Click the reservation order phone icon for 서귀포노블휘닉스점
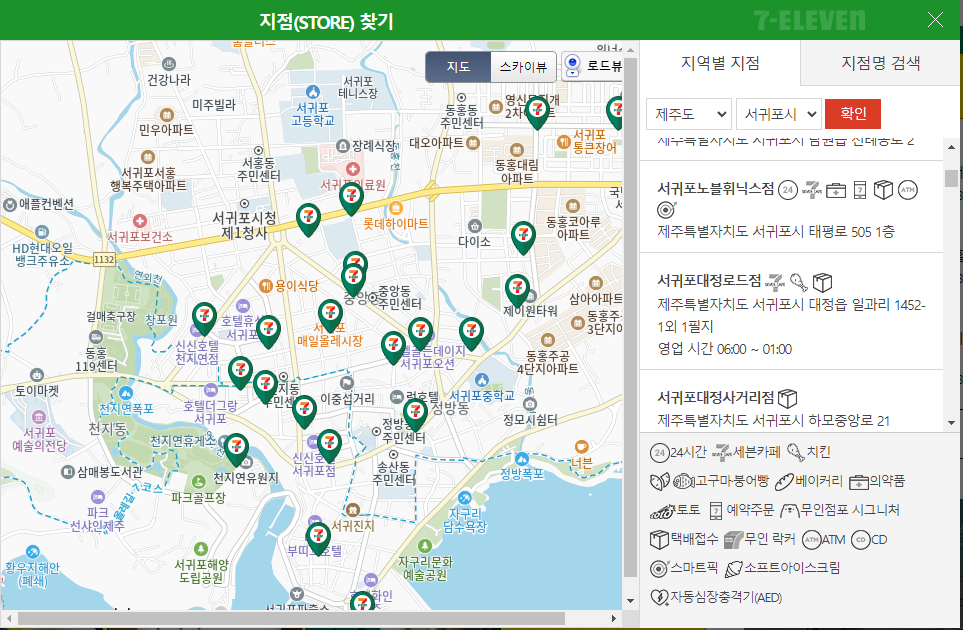The height and width of the screenshot is (630, 963). pyautogui.click(x=860, y=190)
